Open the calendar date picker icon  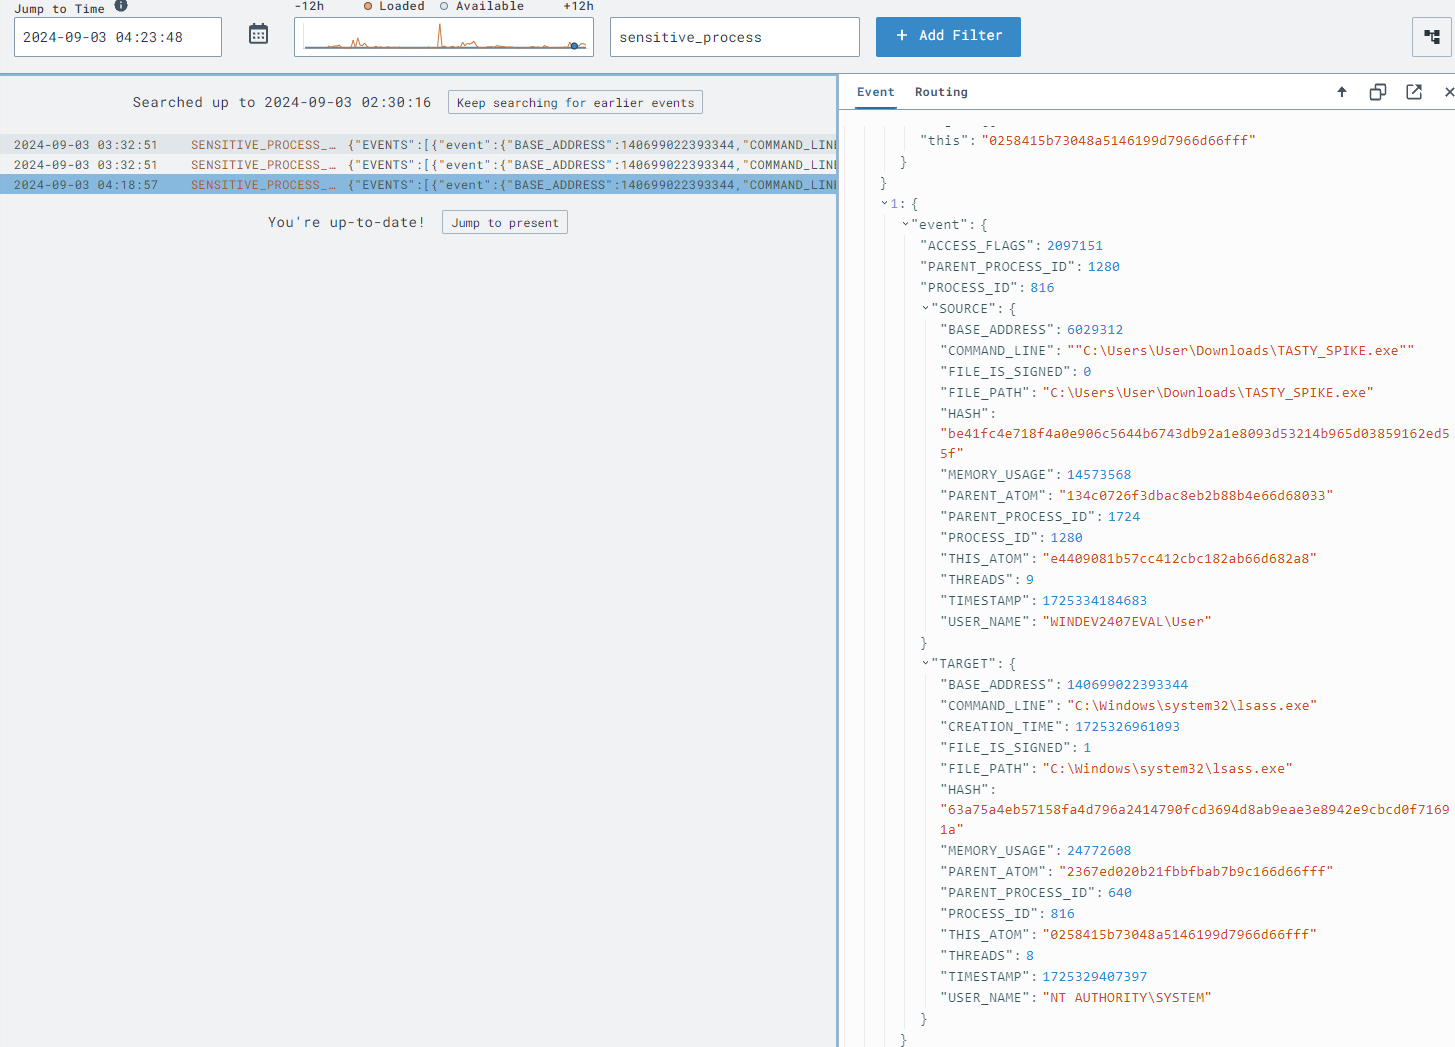pos(258,35)
